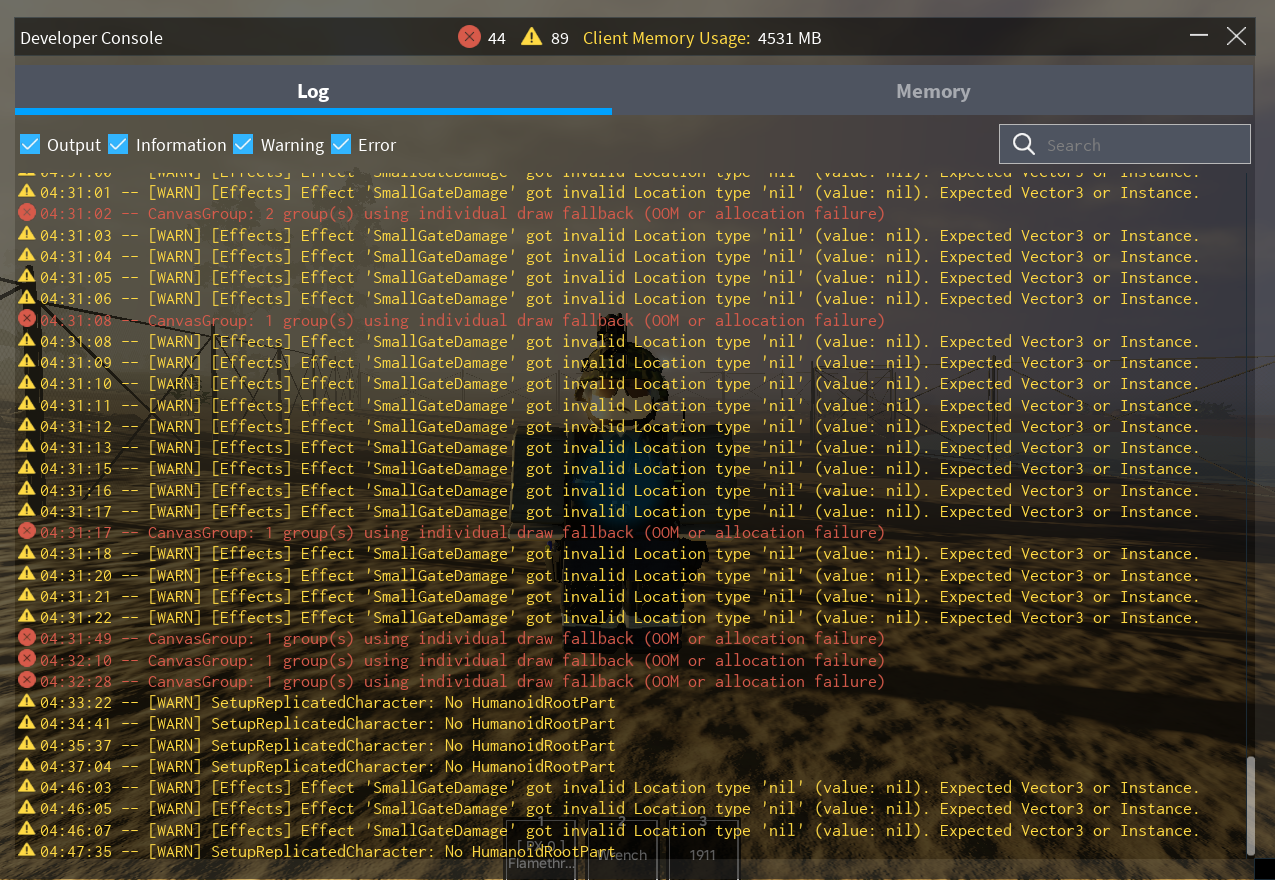Screen dimensions: 1275x880
Task: Click the Client Memory Usage label
Action: [x=666, y=38]
